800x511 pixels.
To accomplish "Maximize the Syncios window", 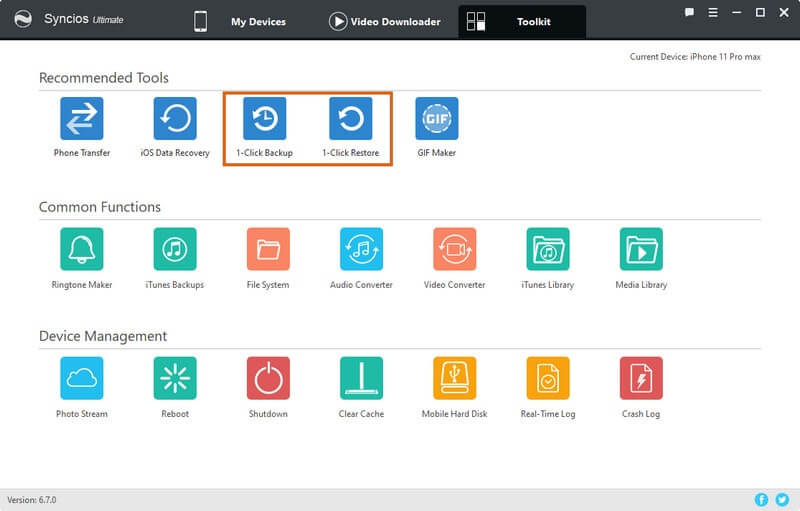I will click(760, 12).
